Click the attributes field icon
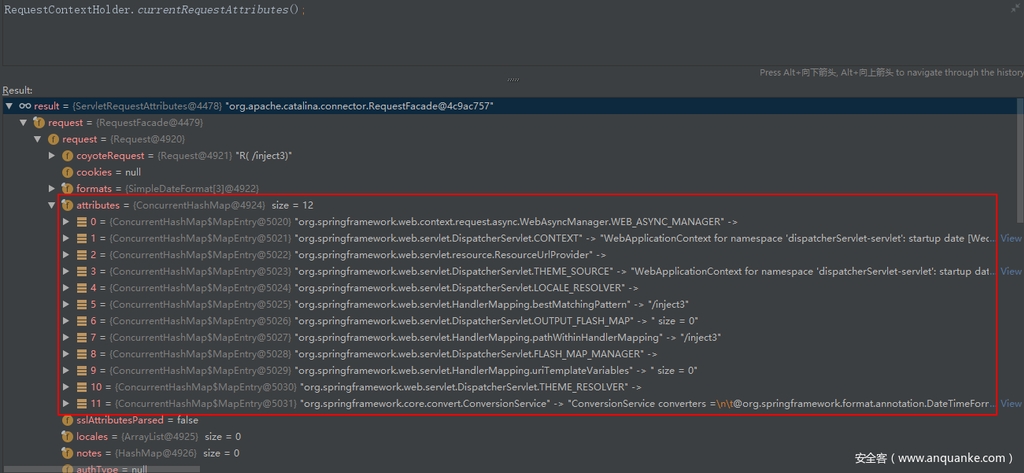Image resolution: width=1024 pixels, height=473 pixels. click(68, 205)
